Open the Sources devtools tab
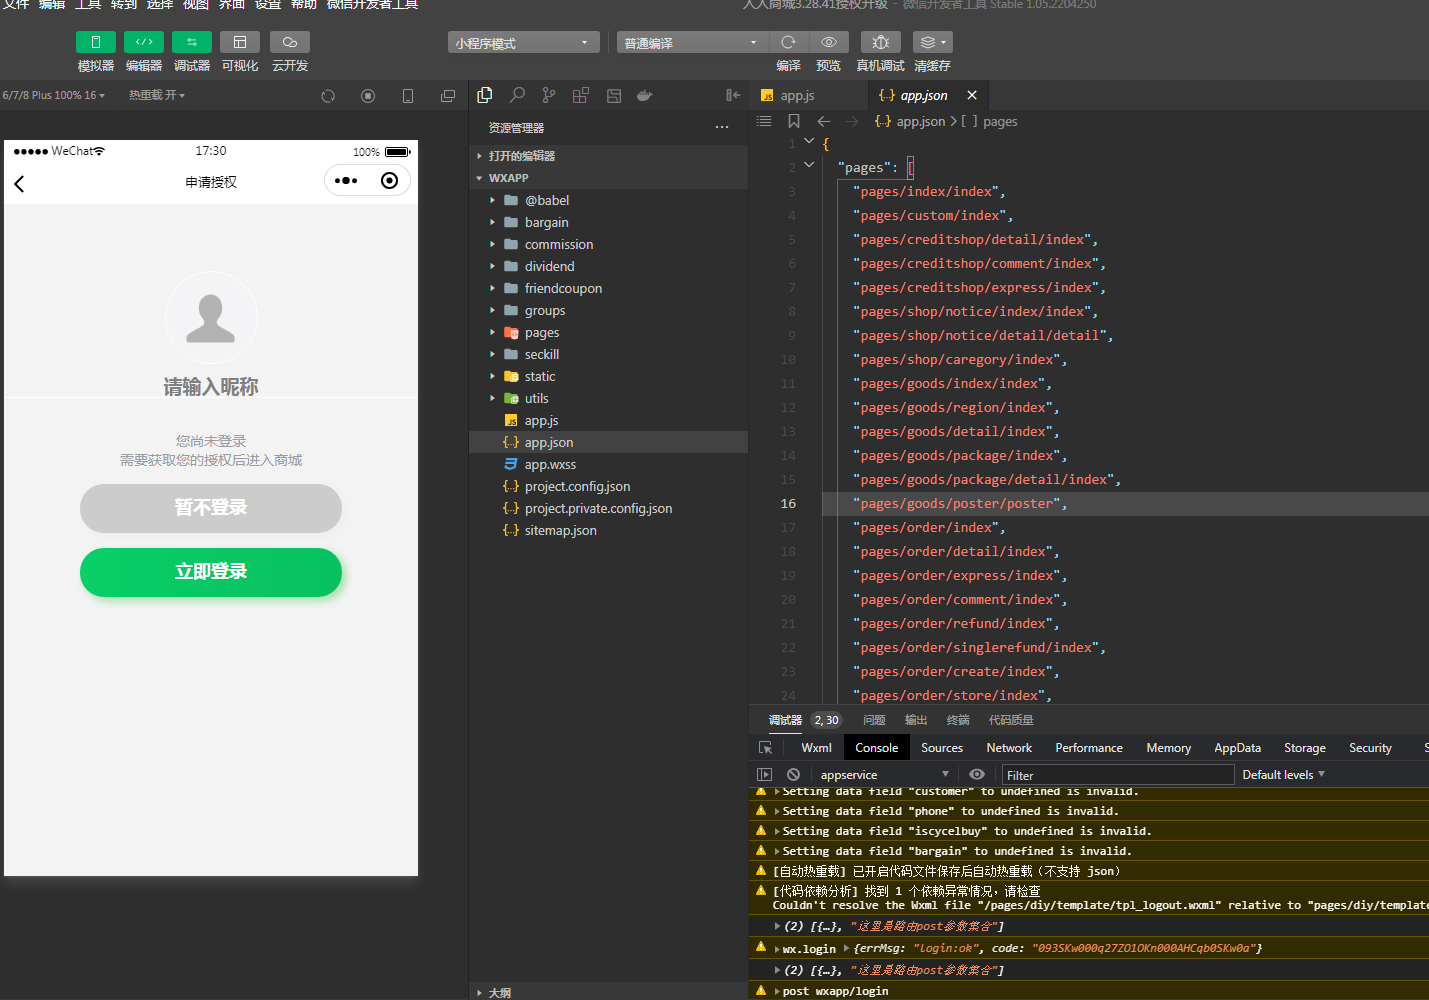Screen dimensions: 1429x1000 942,748
